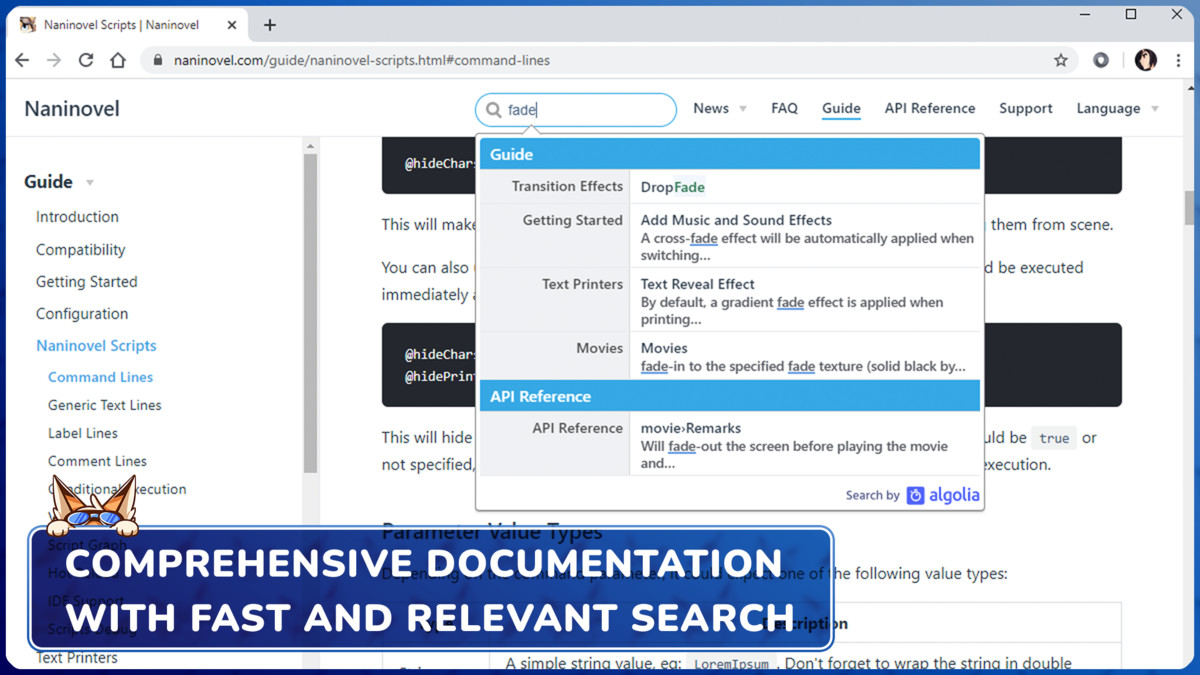Expand the News dropdown menu
This screenshot has height=675, width=1200.
click(720, 108)
